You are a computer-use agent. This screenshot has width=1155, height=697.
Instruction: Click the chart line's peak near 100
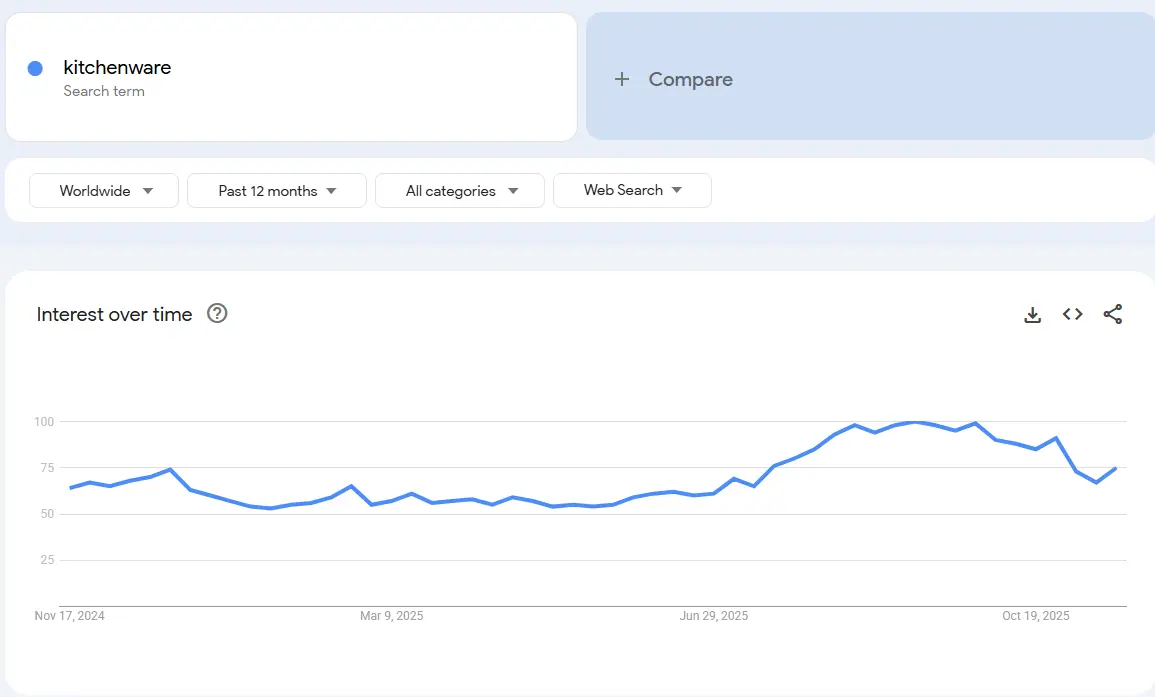[914, 422]
